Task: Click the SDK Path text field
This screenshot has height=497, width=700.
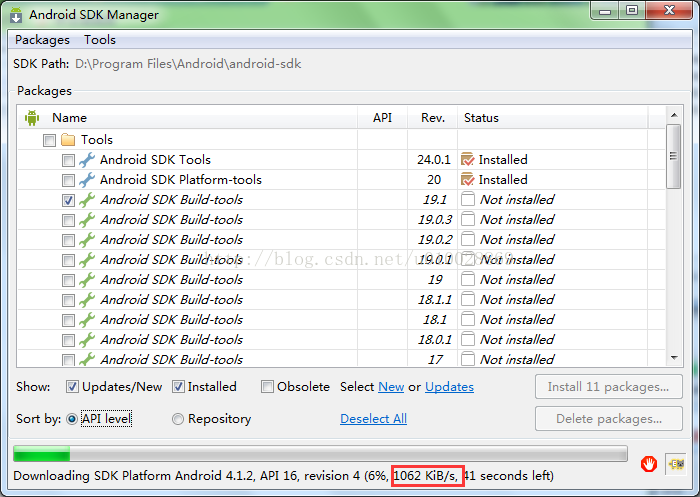Action: pyautogui.click(x=188, y=64)
